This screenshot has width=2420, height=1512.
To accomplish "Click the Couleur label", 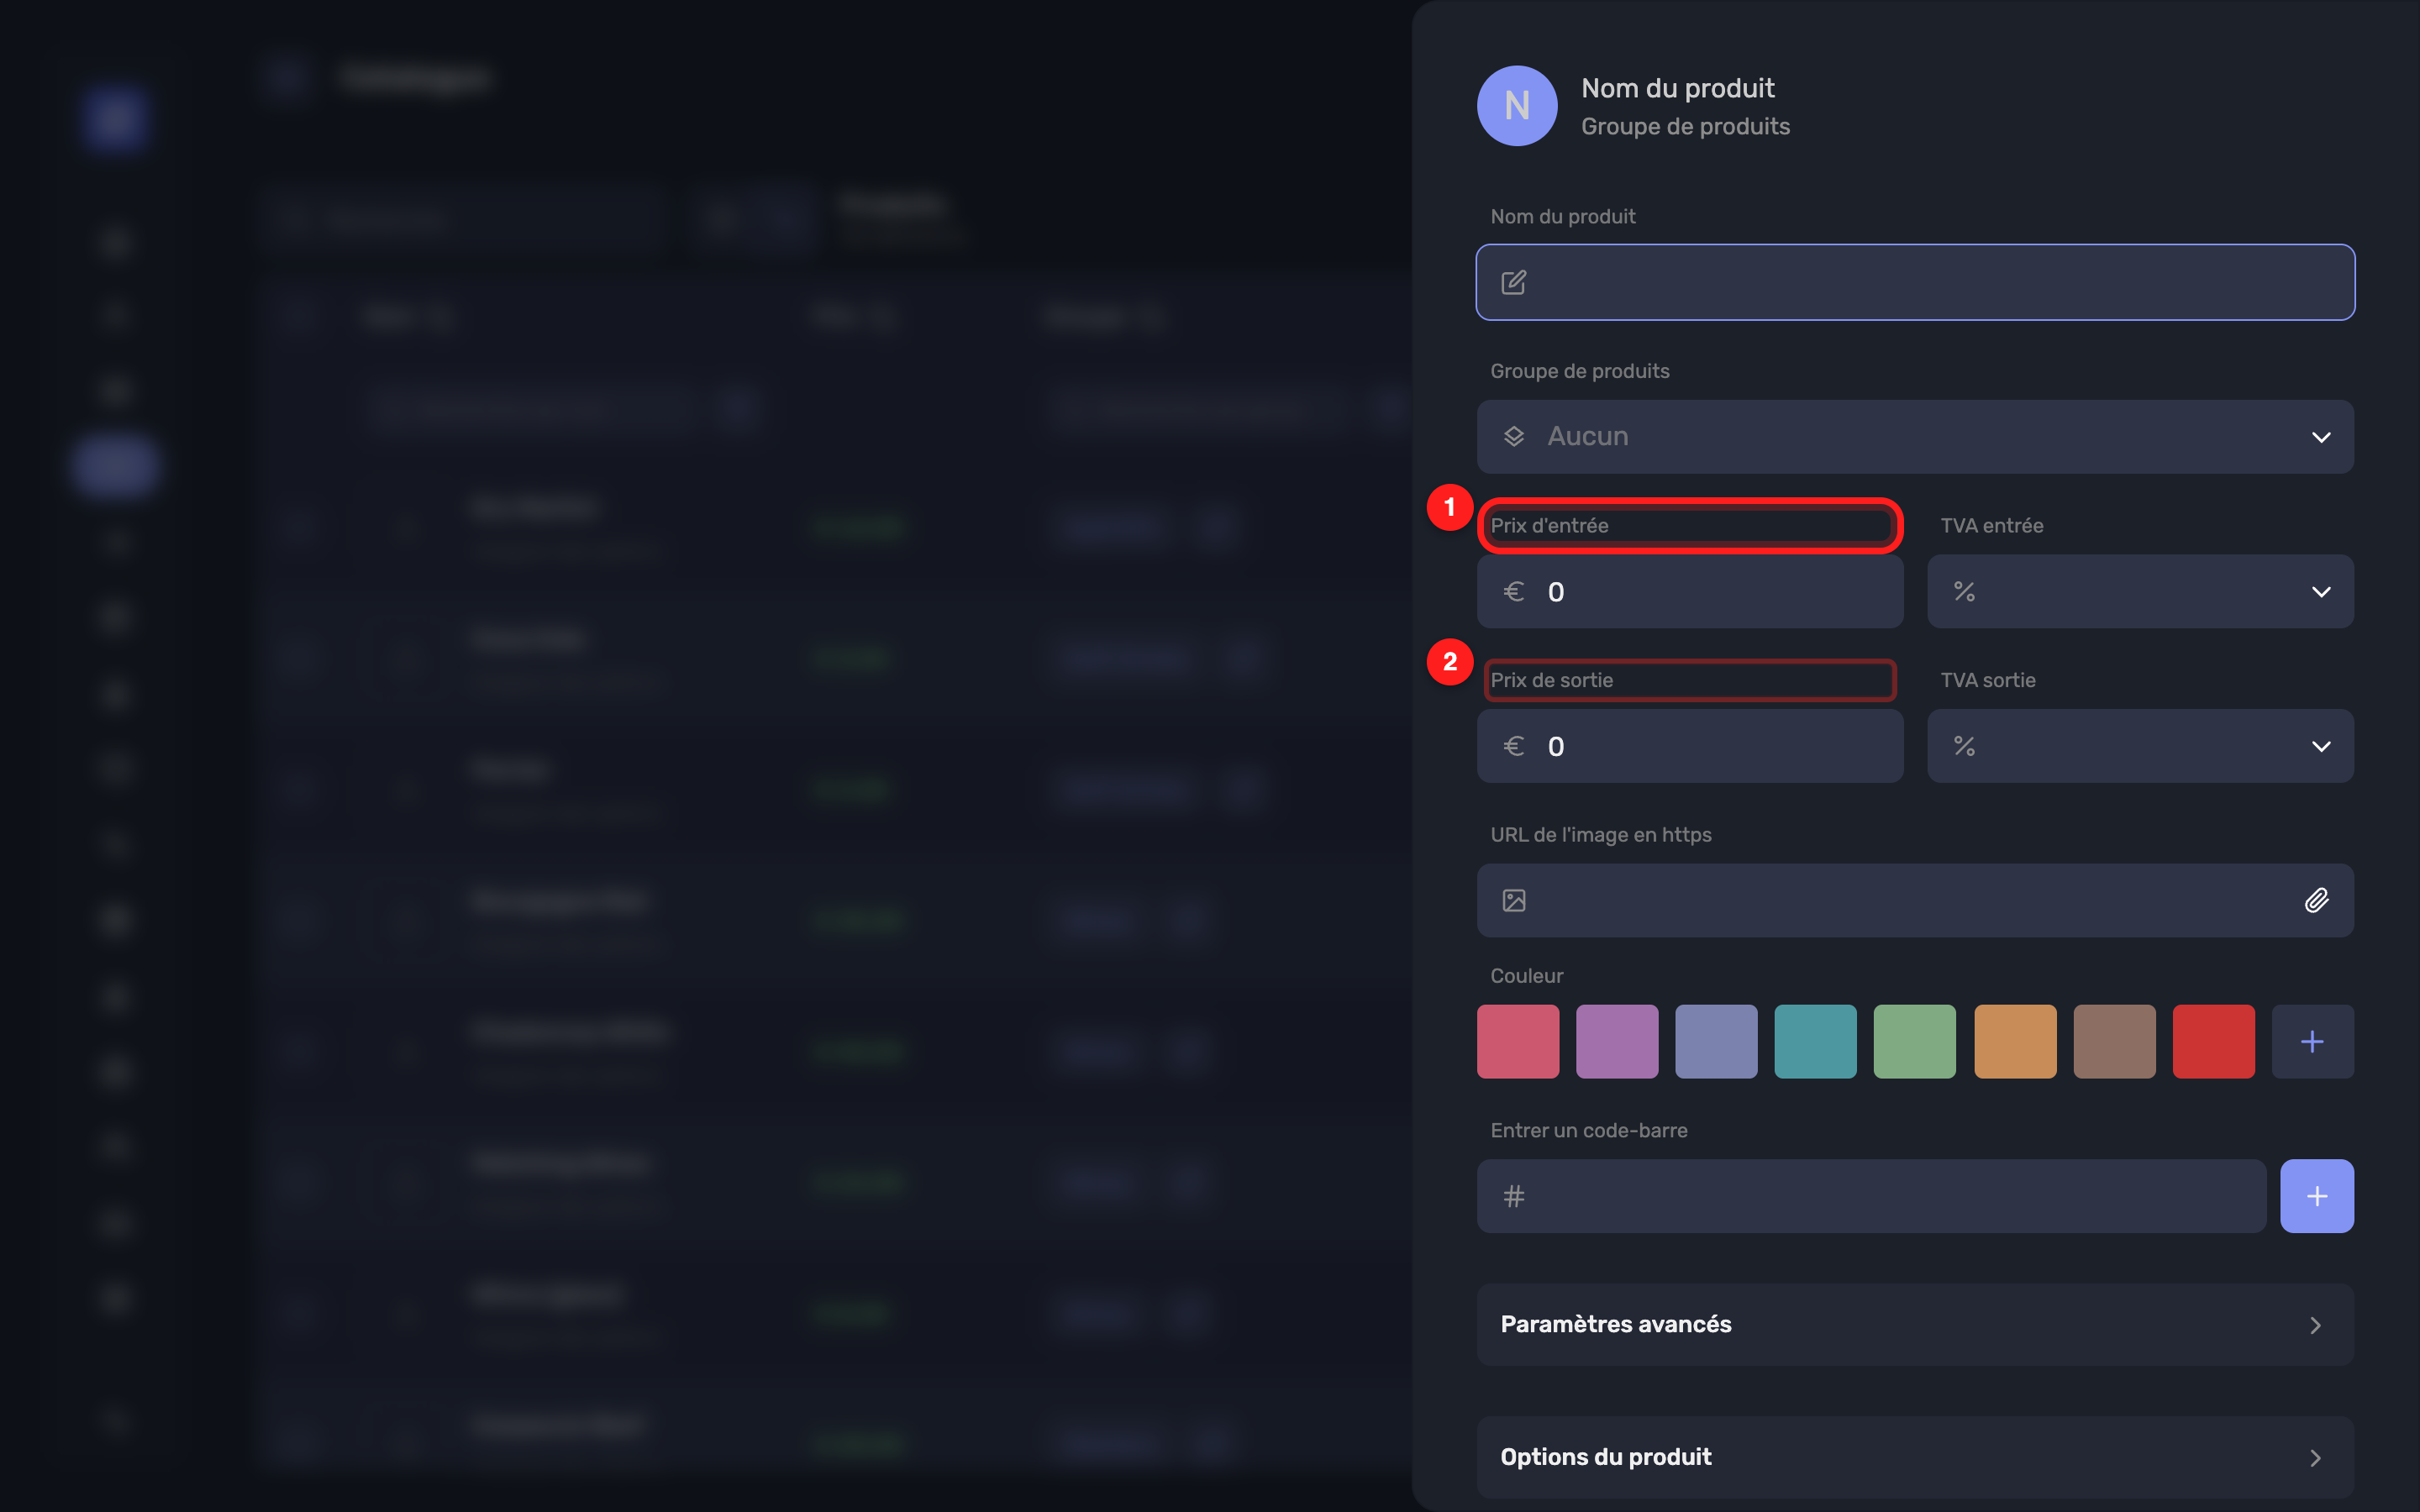I will (x=1526, y=976).
